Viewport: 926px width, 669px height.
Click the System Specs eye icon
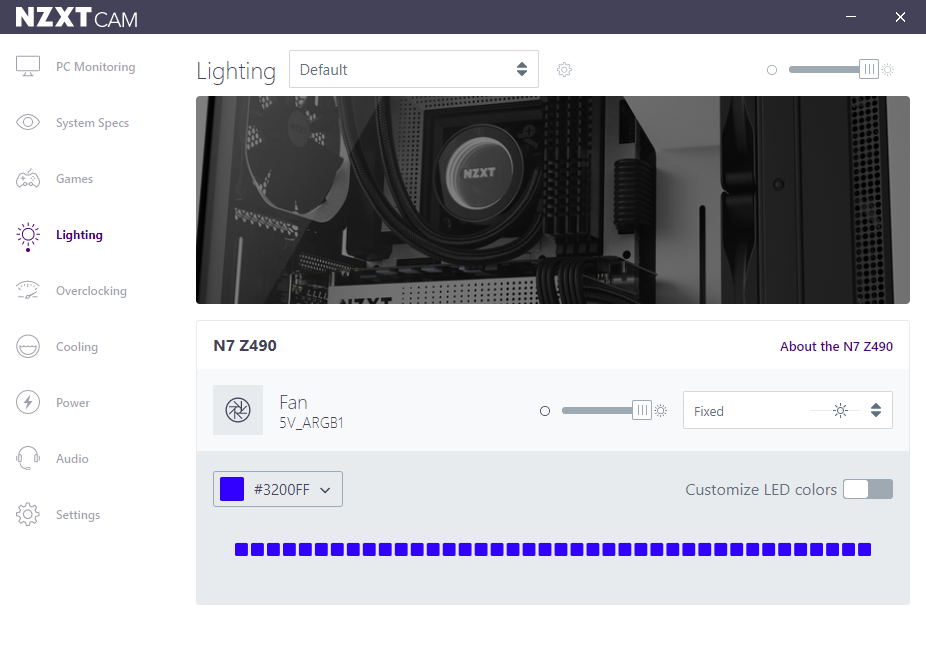pos(28,122)
